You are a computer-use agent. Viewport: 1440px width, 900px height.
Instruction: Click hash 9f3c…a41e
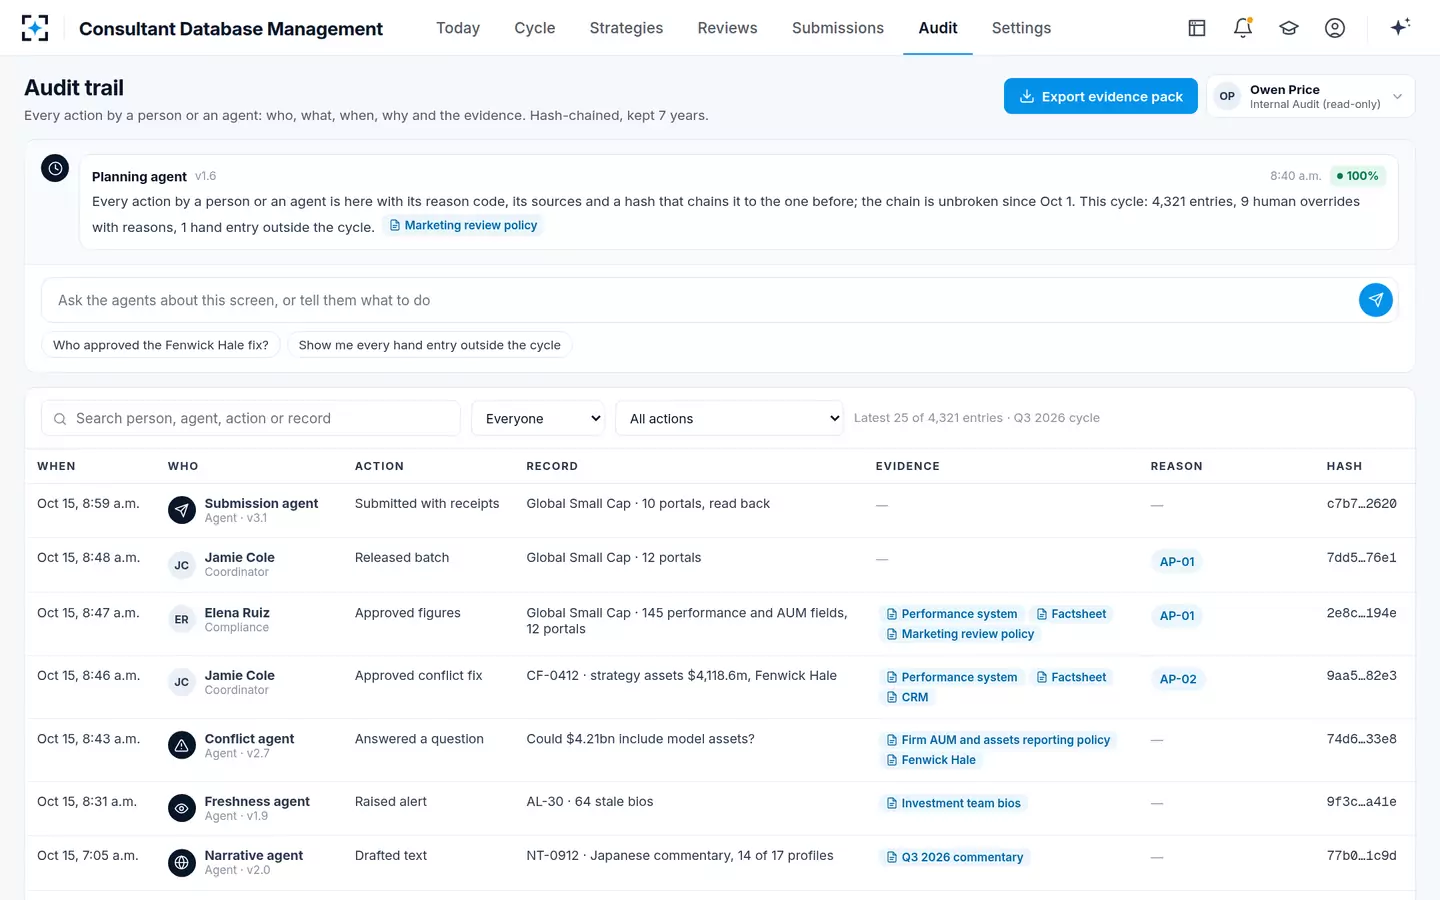[1361, 802]
